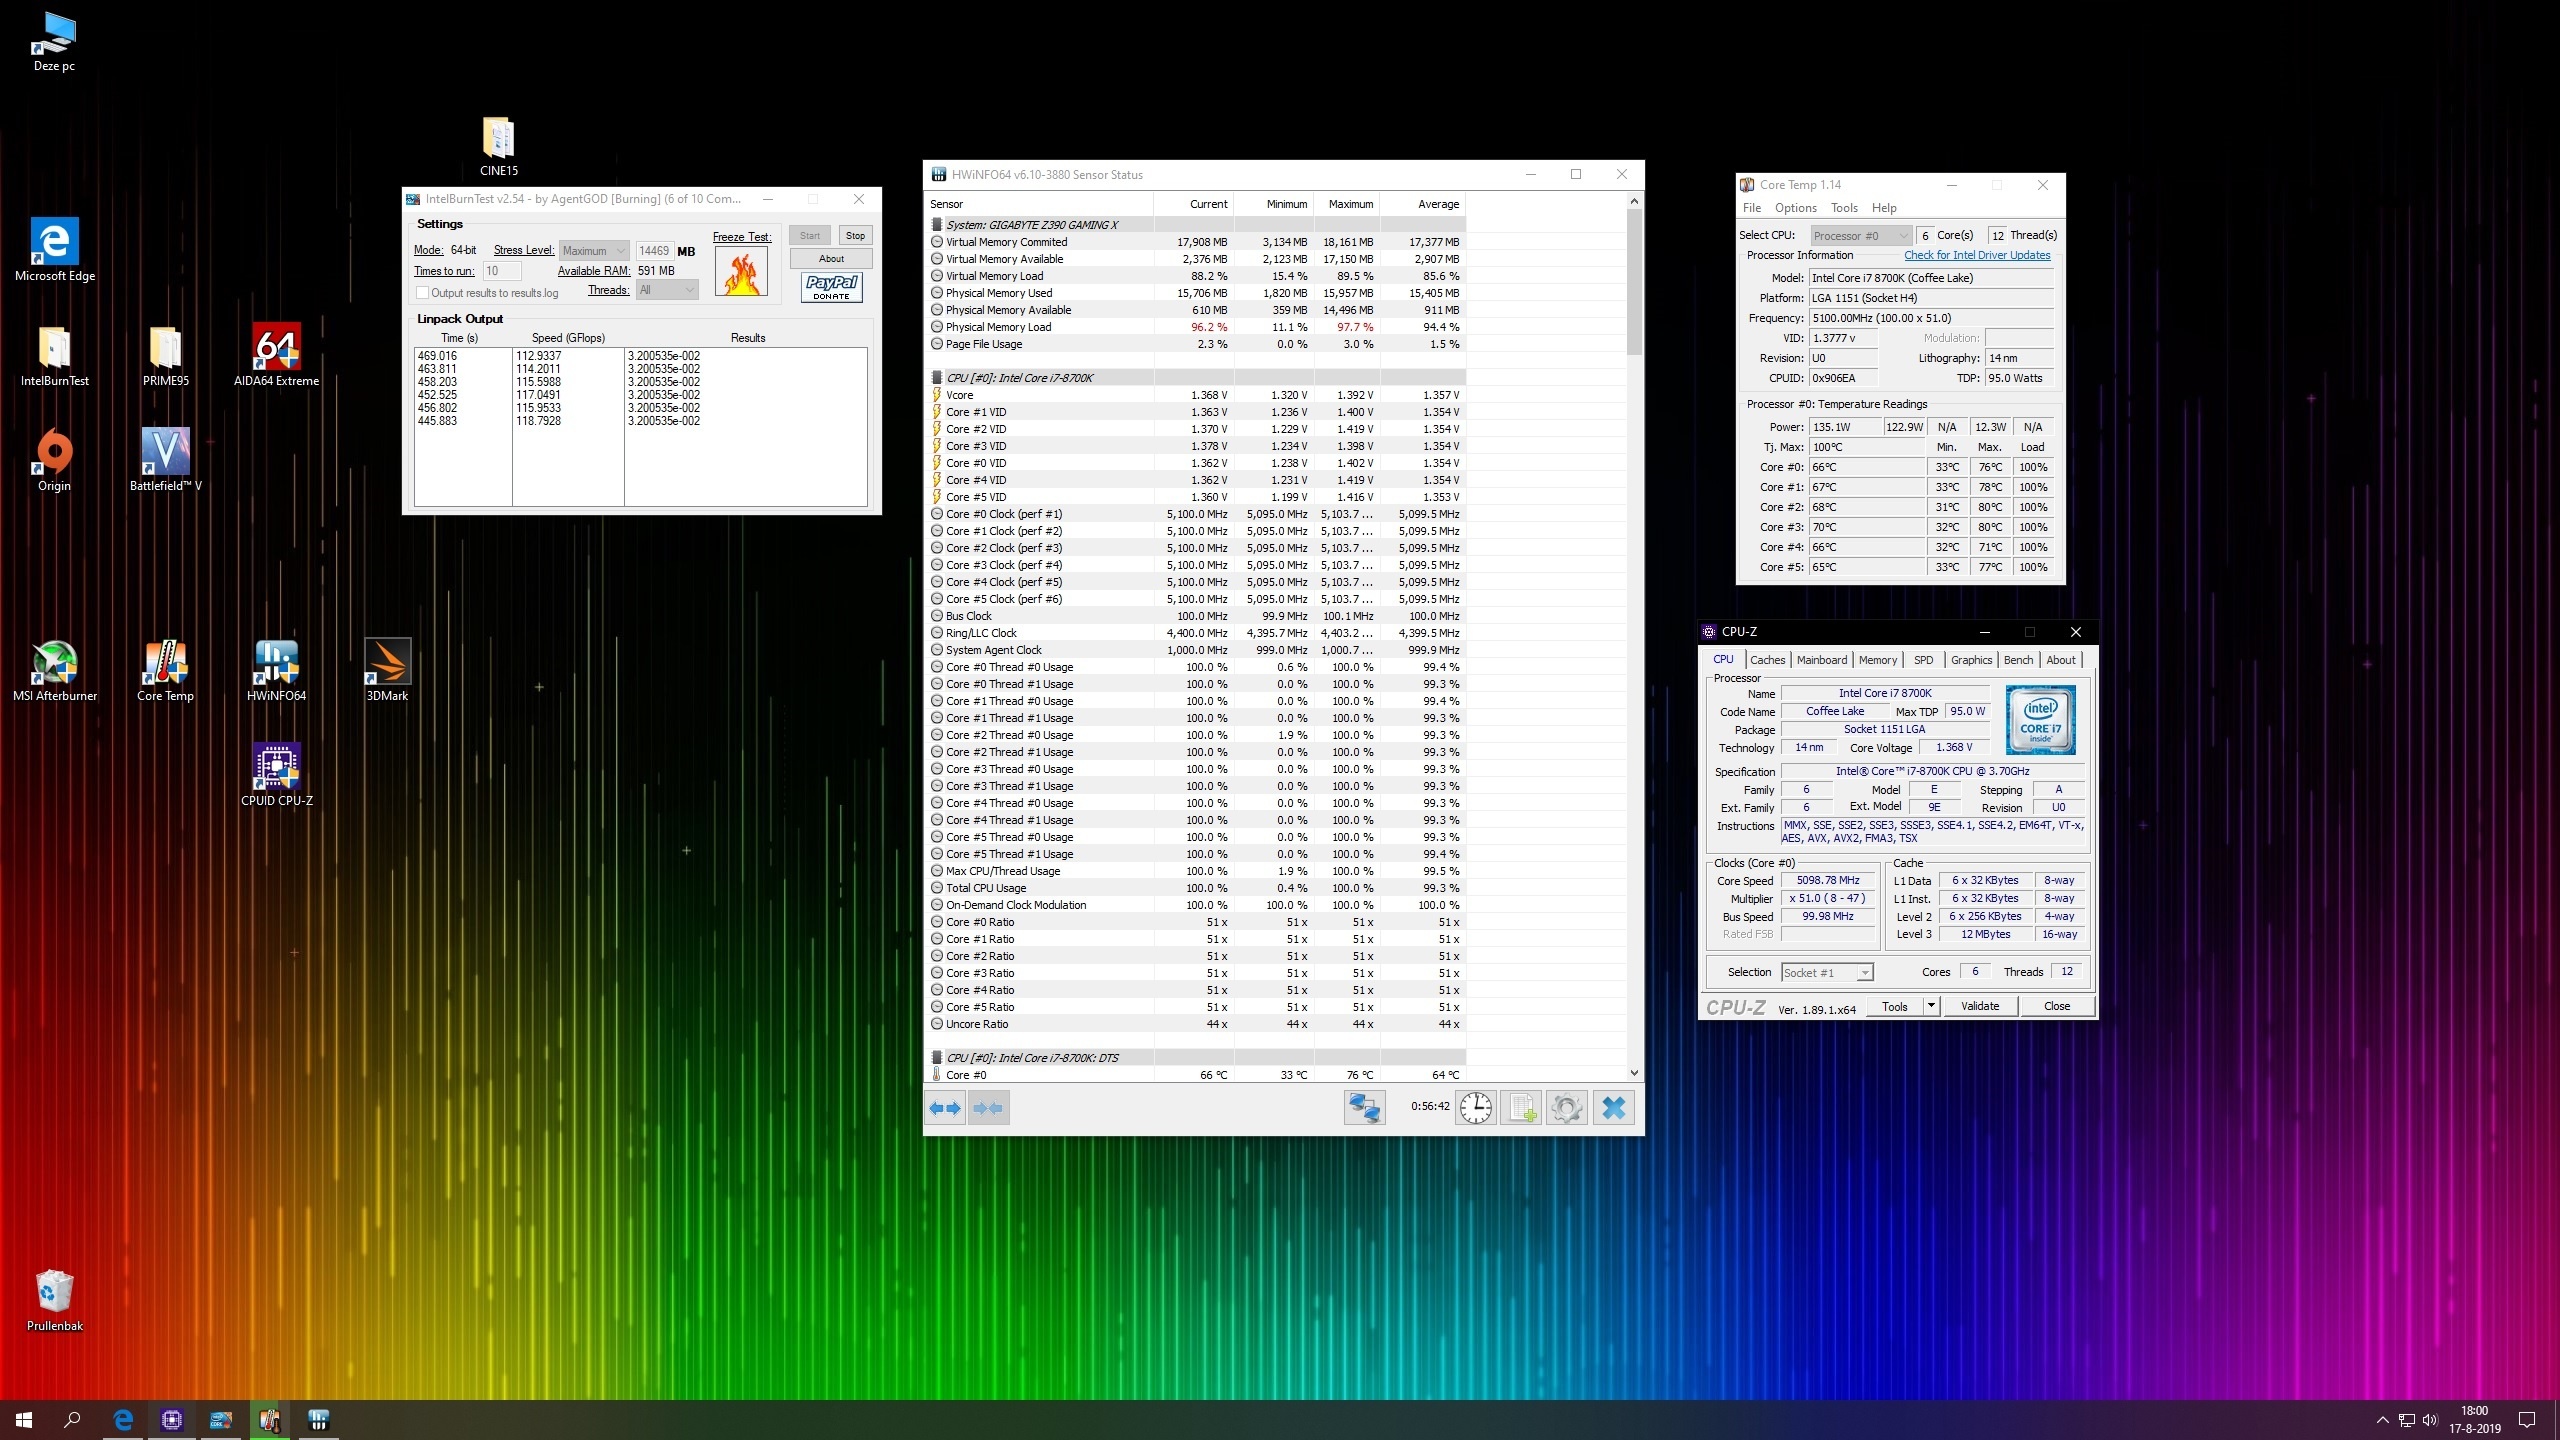Click the HWiNFO Maximum column header

point(1347,204)
